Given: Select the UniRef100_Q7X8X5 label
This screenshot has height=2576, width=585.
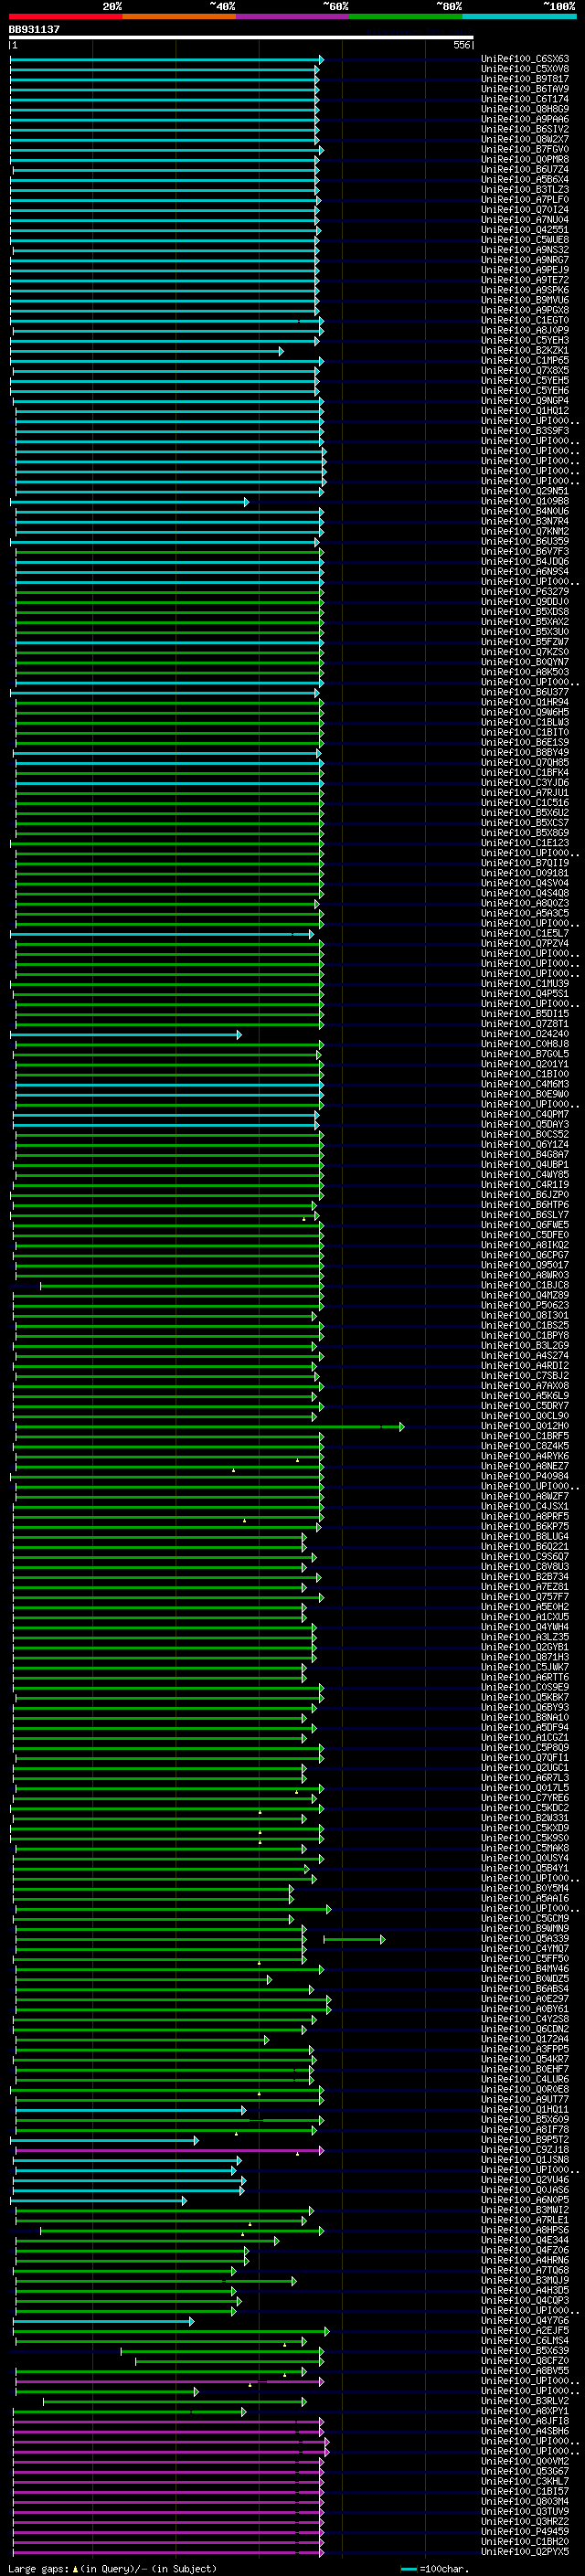Looking at the screenshot, I should (x=525, y=370).
